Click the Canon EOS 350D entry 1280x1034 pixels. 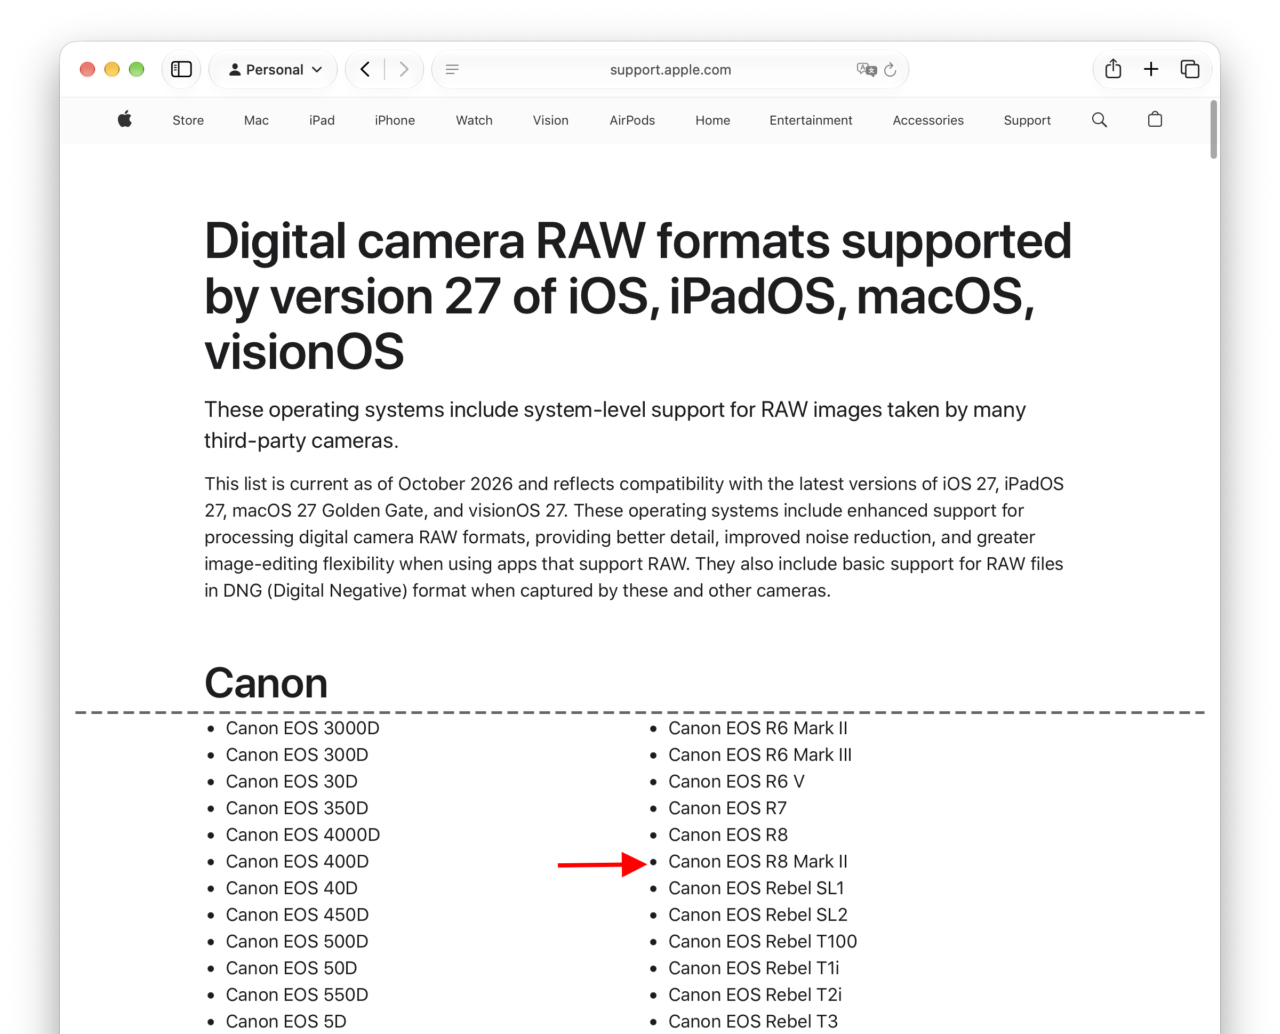coord(297,808)
